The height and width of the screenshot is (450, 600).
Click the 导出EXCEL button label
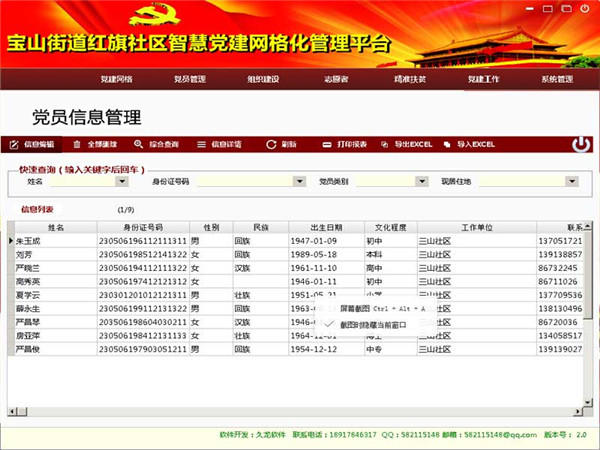pos(413,144)
